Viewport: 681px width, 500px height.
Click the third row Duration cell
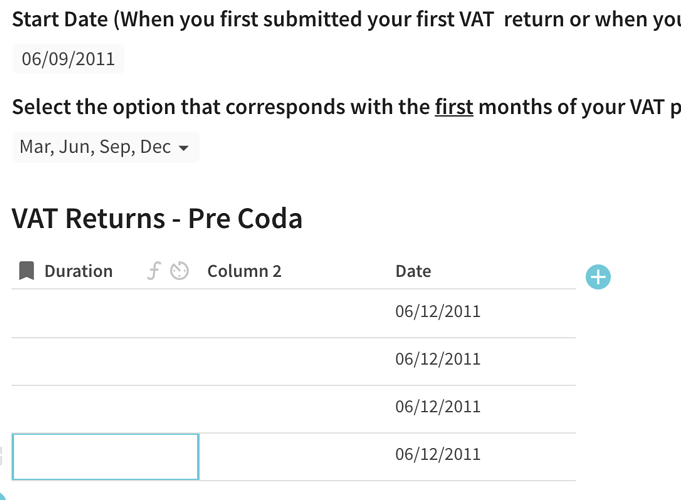coord(105,408)
